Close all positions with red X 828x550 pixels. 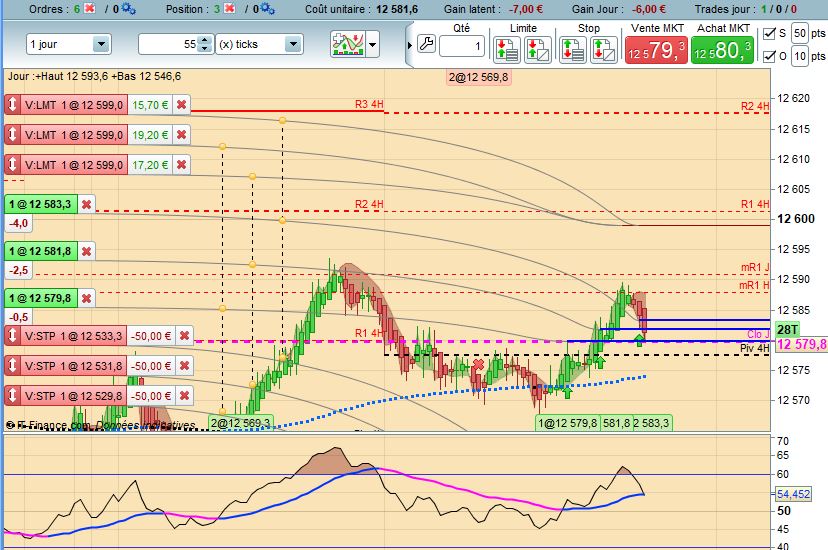point(230,9)
